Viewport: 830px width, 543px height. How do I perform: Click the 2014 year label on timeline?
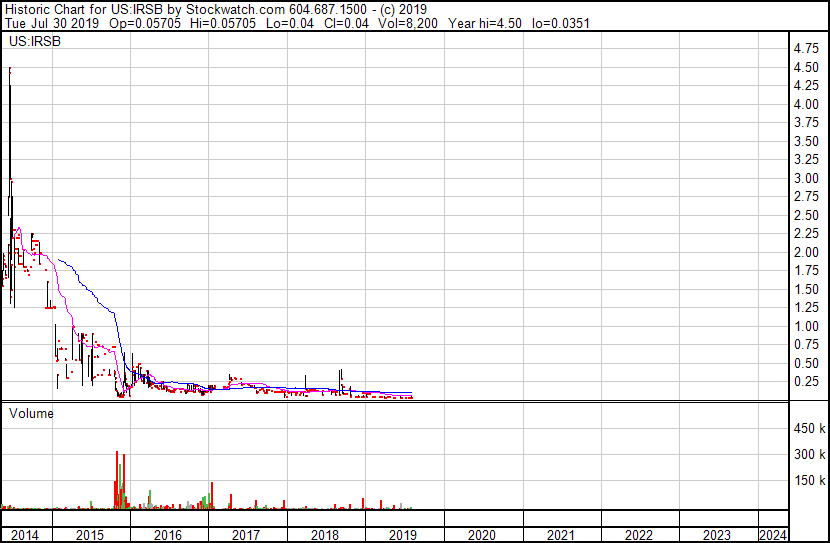click(x=25, y=535)
